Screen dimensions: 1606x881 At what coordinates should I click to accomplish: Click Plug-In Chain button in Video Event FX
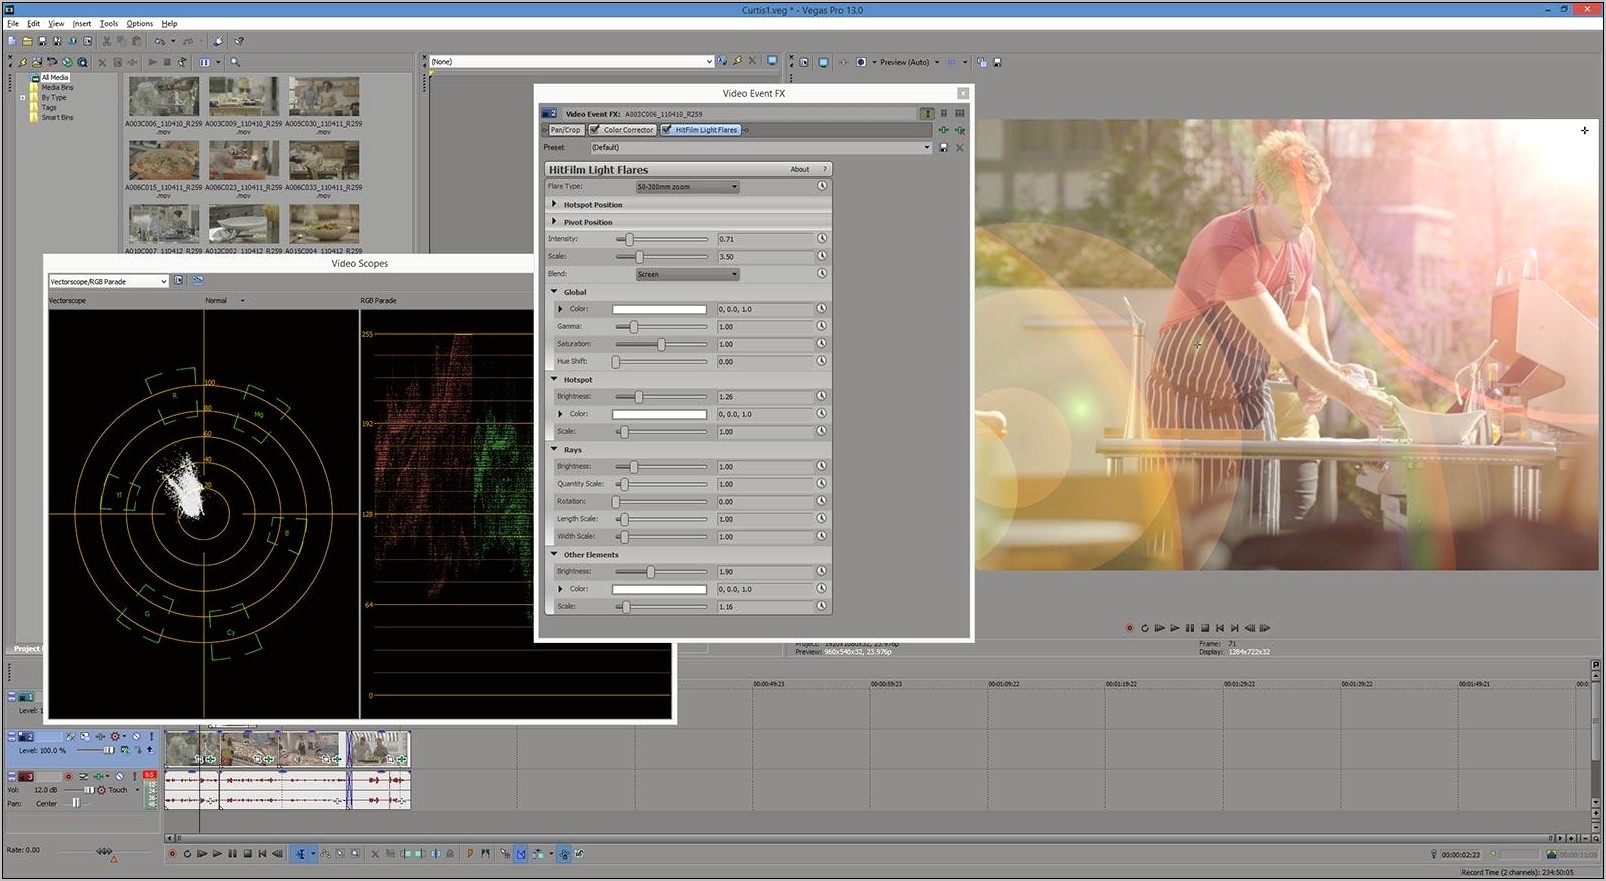click(943, 130)
